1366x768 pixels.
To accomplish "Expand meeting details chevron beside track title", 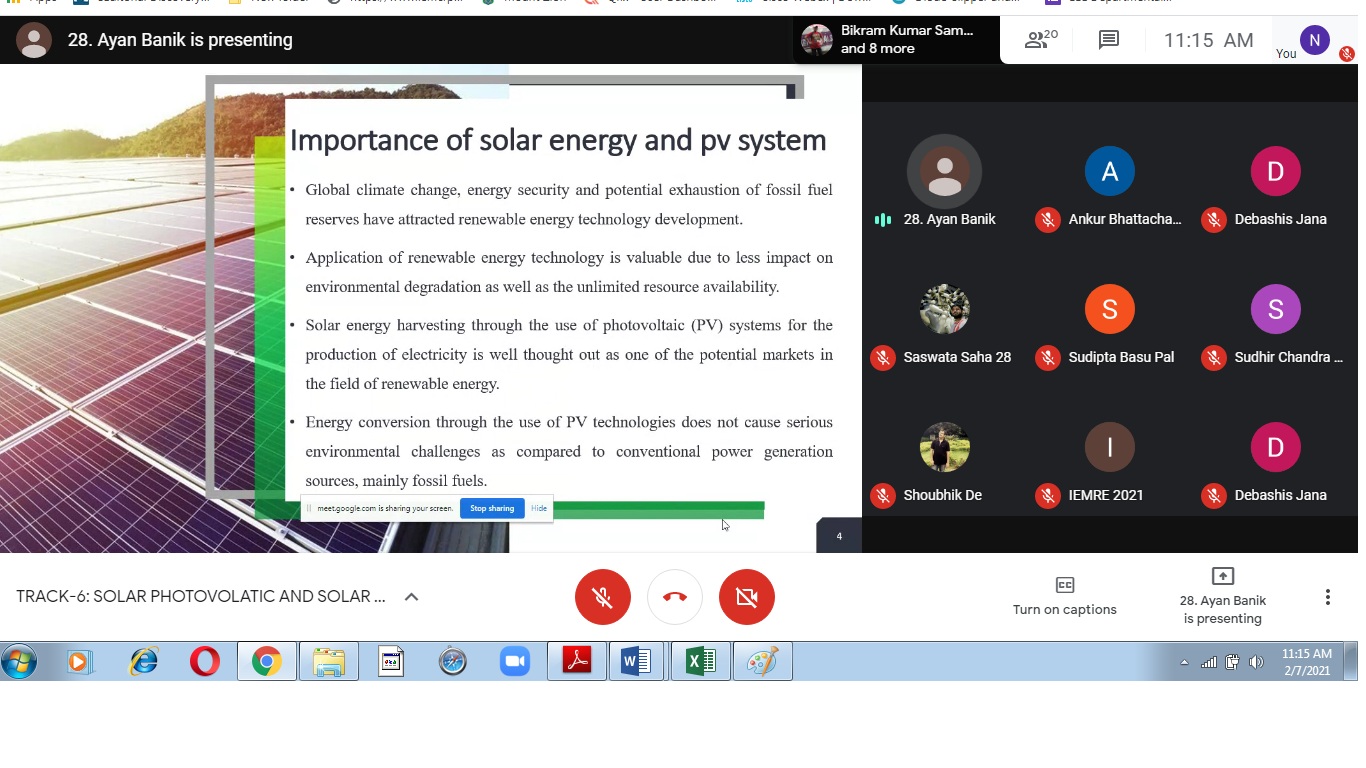I will point(411,597).
